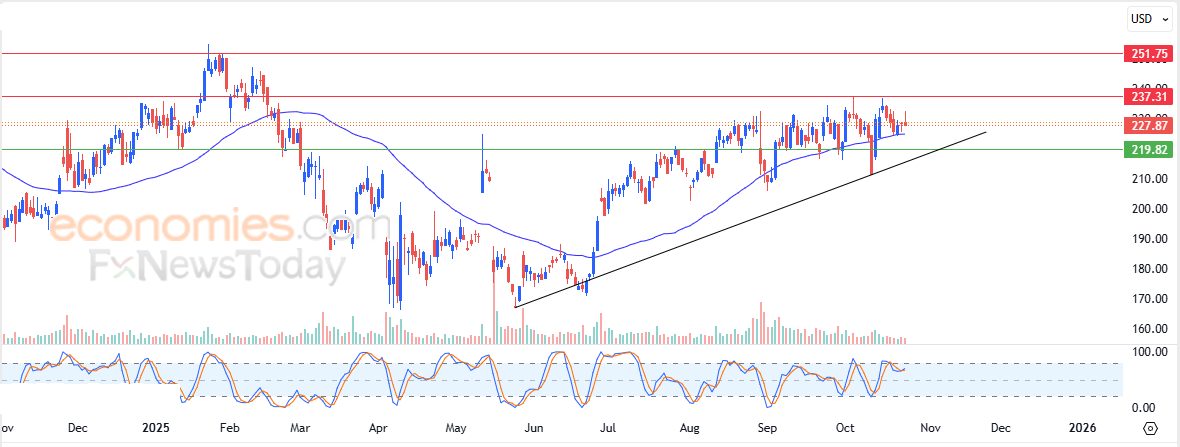The image size is (1180, 447).
Task: Click the 170.00 price axis value
Action: click(1148, 299)
